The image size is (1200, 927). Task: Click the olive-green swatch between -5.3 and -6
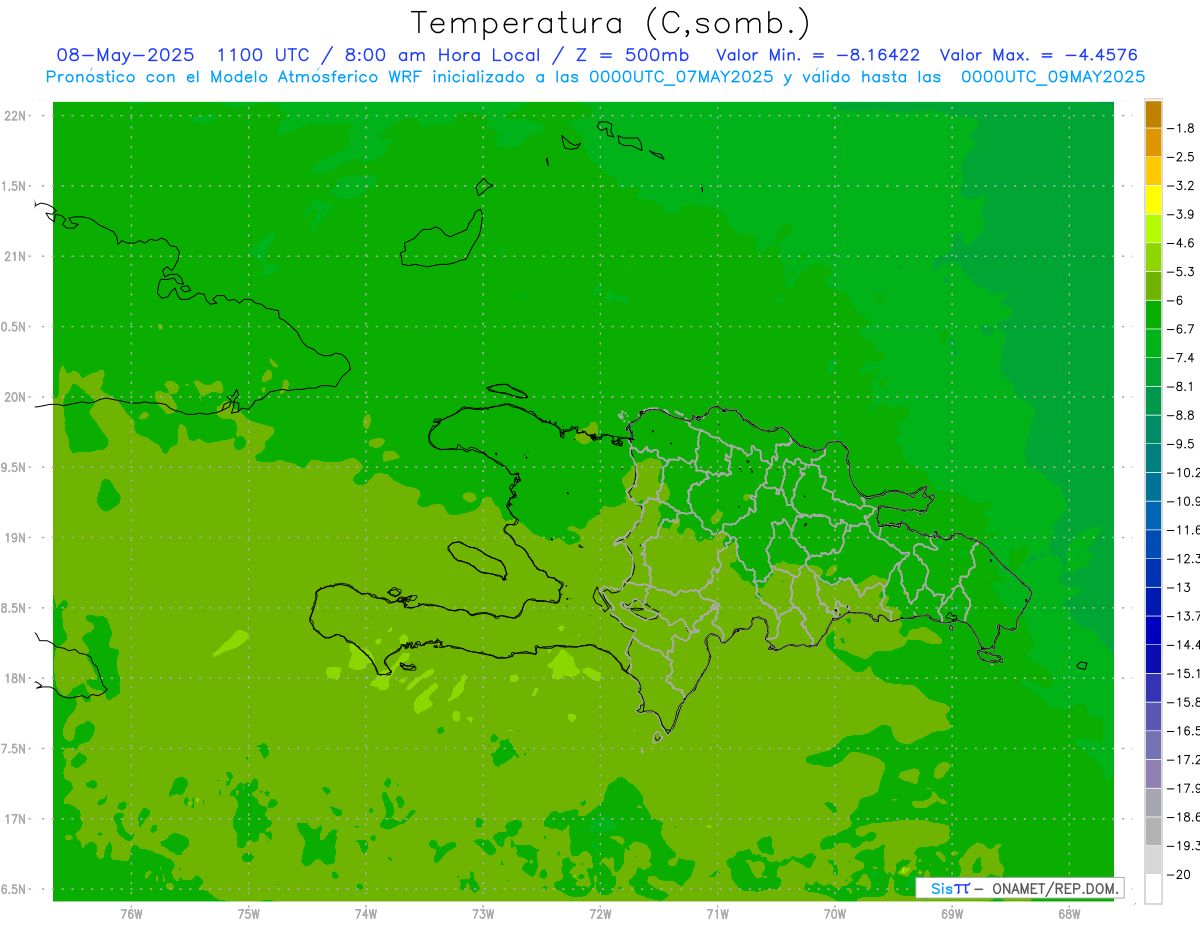tap(1153, 286)
